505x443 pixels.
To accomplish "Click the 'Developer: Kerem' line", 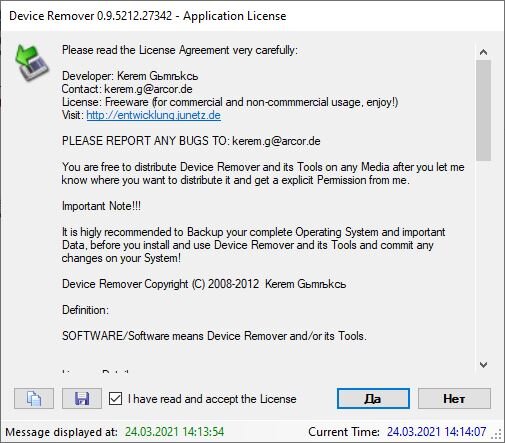I will [130, 76].
